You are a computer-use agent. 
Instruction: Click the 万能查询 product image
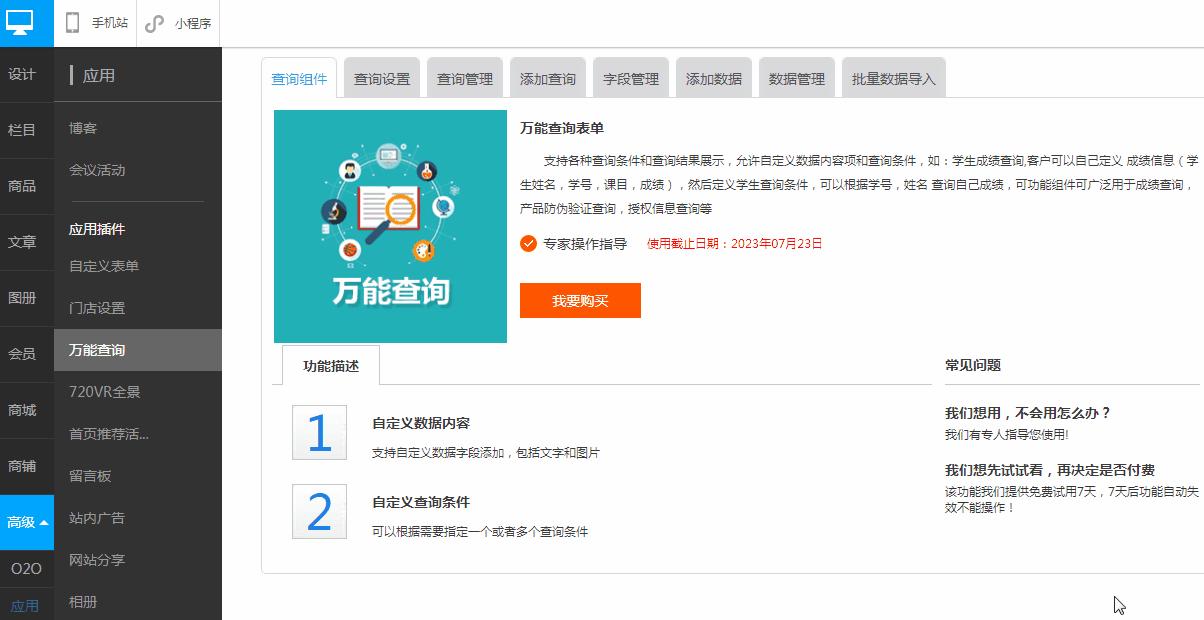[x=390, y=226]
